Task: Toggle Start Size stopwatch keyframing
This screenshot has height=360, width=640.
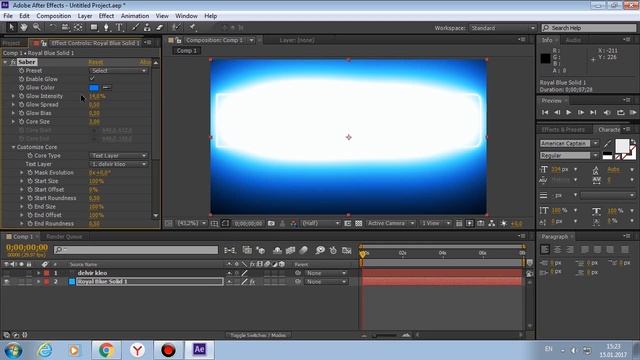Action: (30, 181)
